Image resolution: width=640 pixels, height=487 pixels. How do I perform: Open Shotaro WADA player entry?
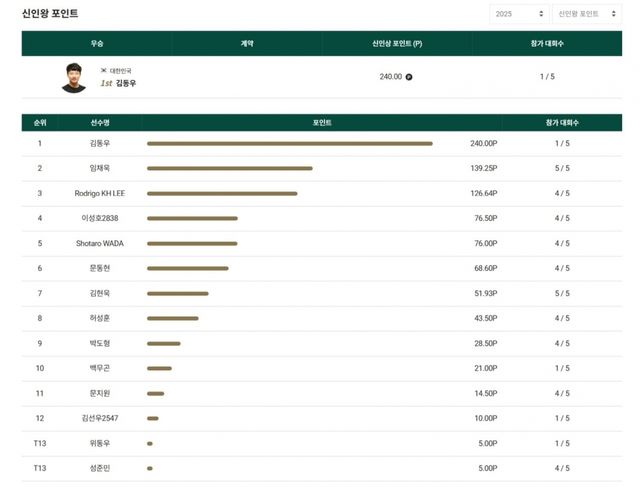coord(100,243)
